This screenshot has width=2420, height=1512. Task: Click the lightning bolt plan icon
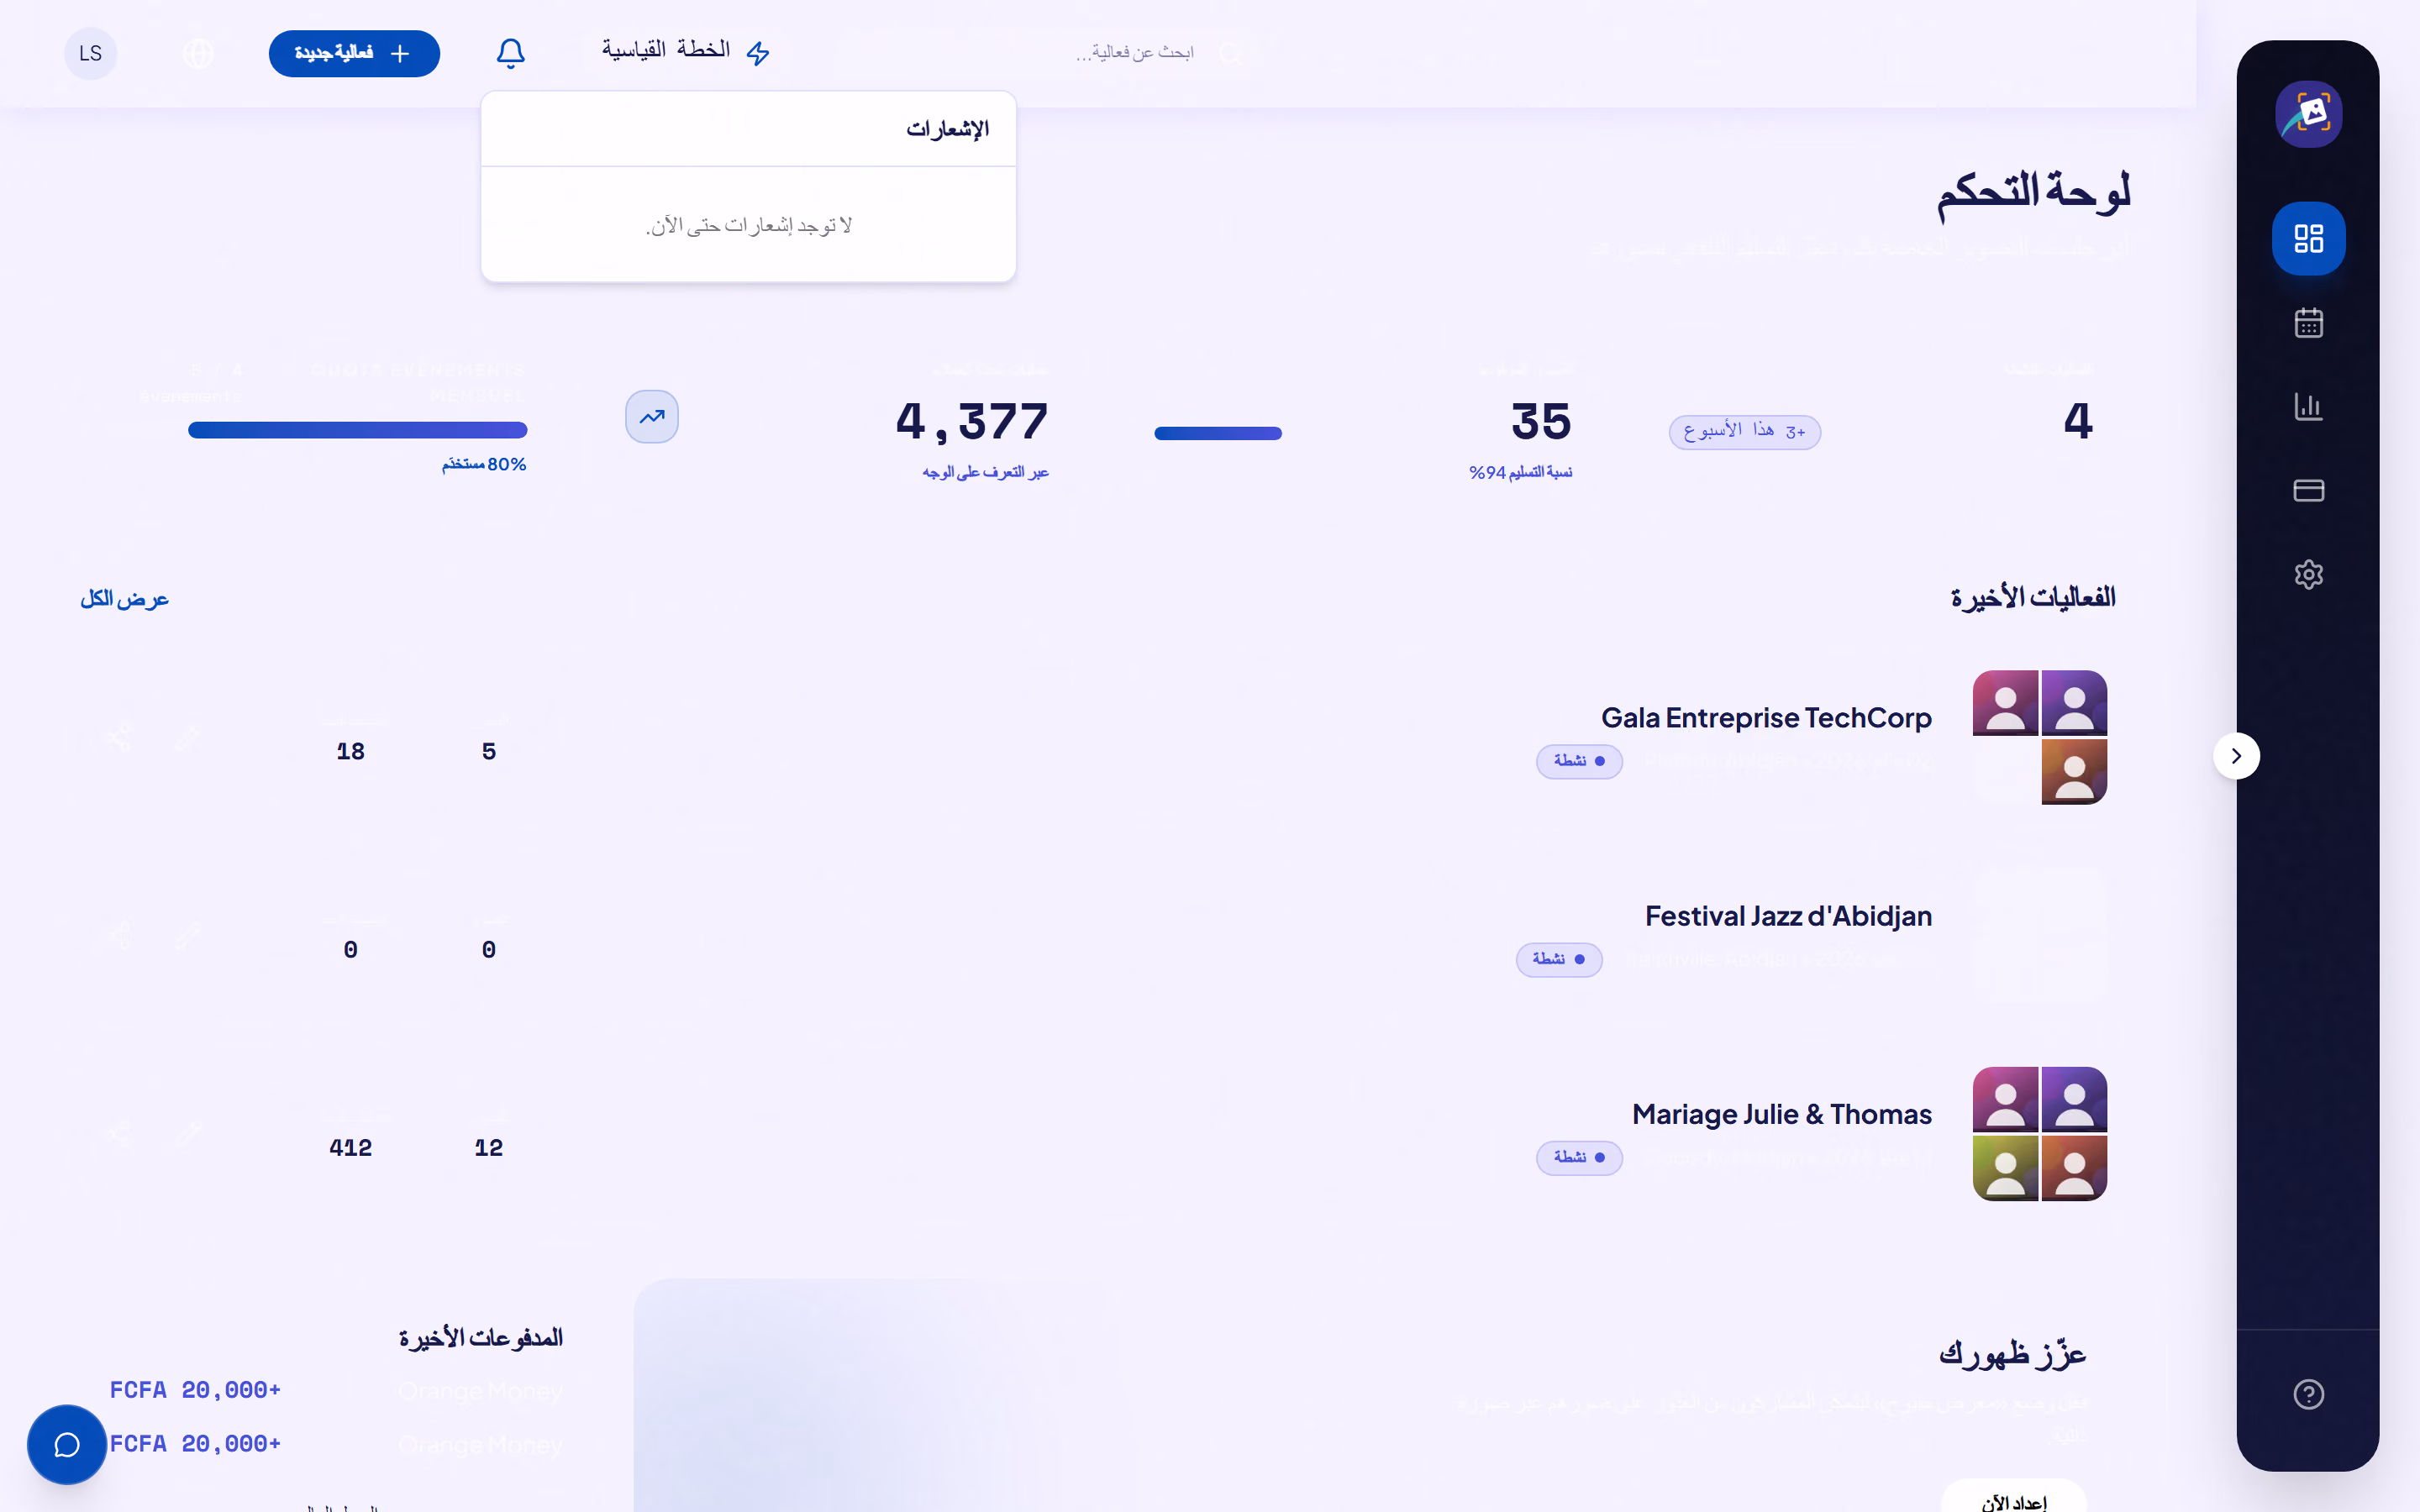pos(758,53)
